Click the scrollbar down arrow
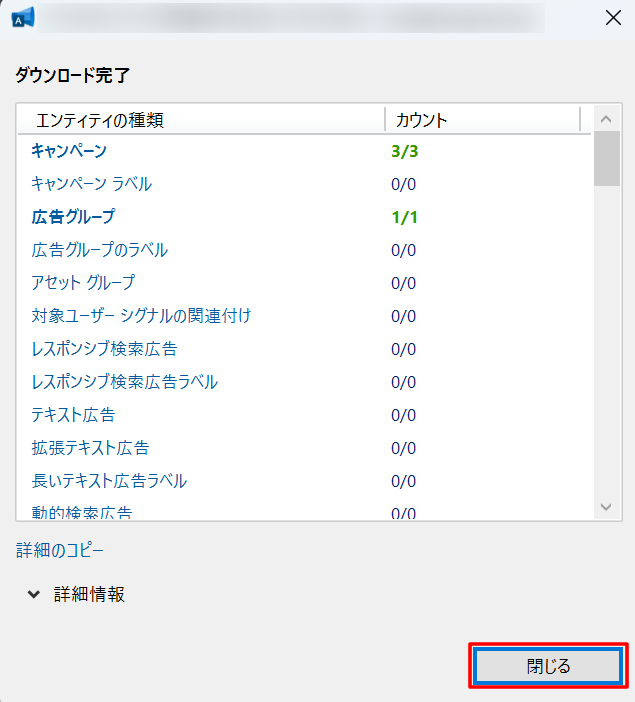 tap(604, 507)
